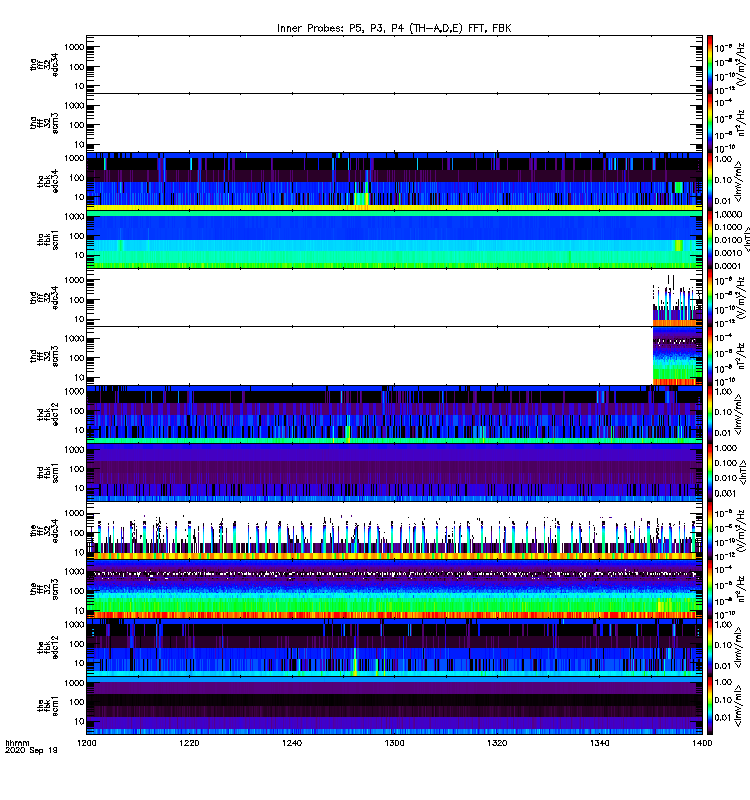Click the color bar beside thd fbk scm1 panel

coord(710,472)
